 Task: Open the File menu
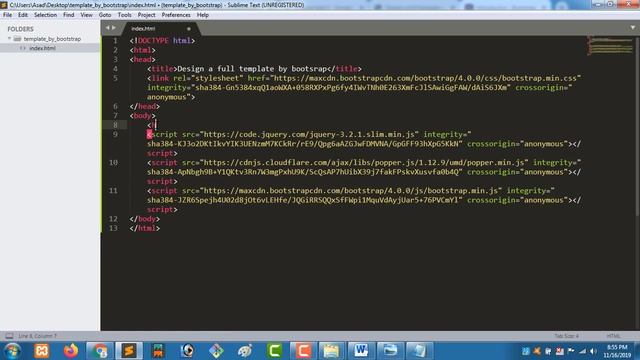click(x=7, y=15)
